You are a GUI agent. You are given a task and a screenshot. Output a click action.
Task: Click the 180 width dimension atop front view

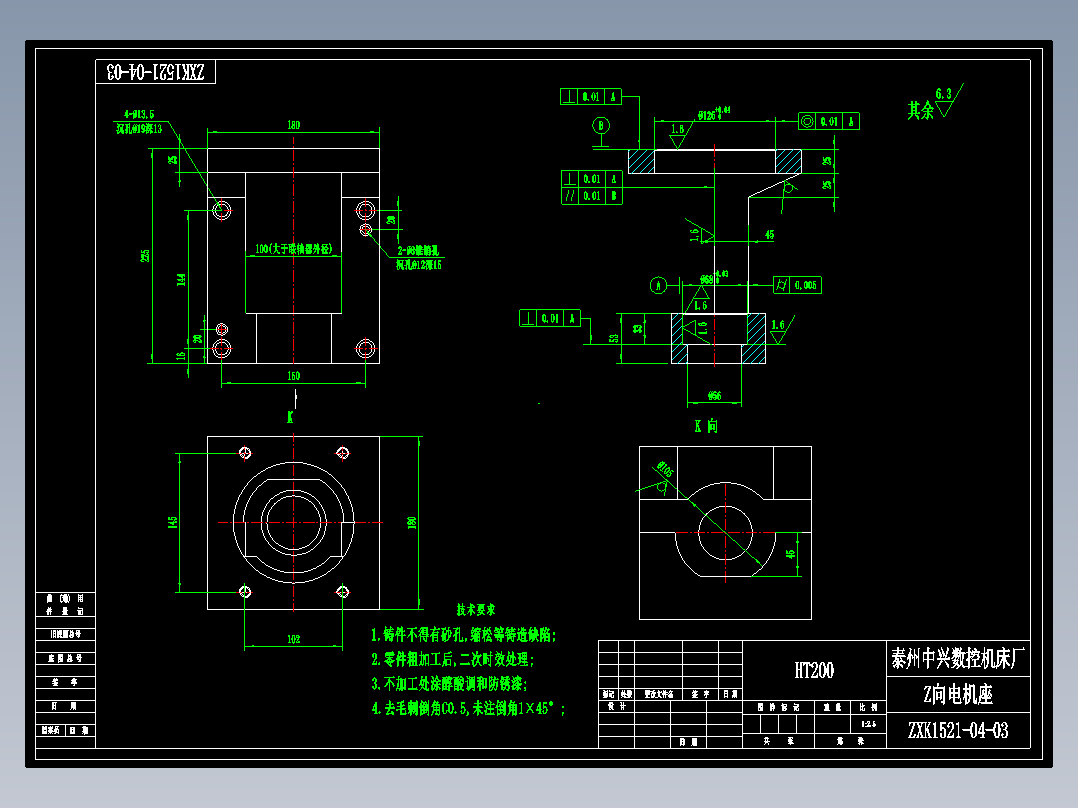[294, 125]
